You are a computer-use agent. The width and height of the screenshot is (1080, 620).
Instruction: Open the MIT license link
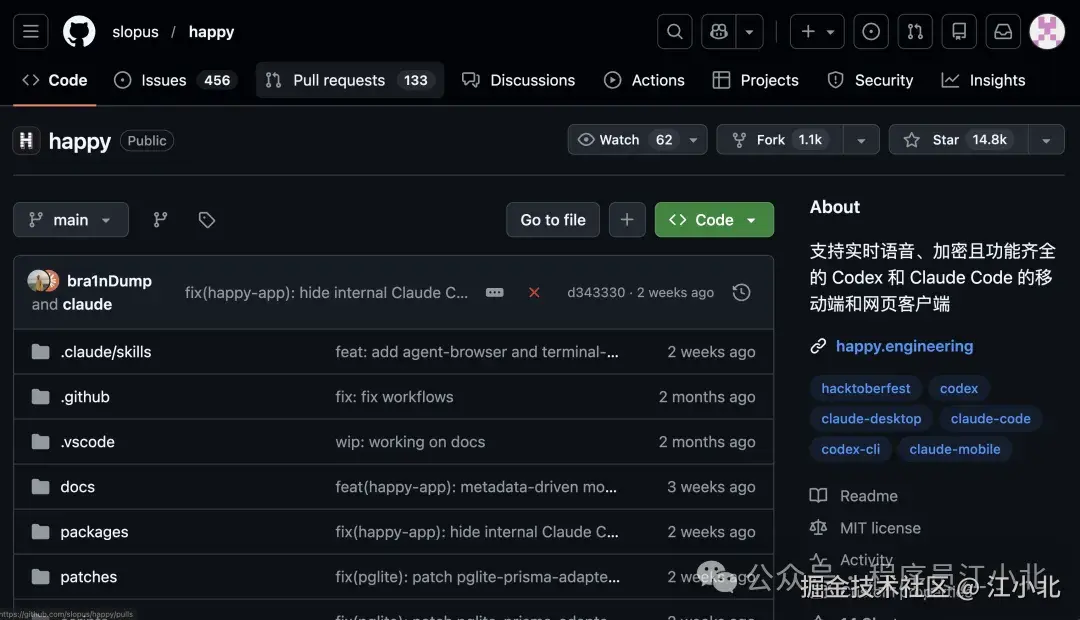click(880, 528)
